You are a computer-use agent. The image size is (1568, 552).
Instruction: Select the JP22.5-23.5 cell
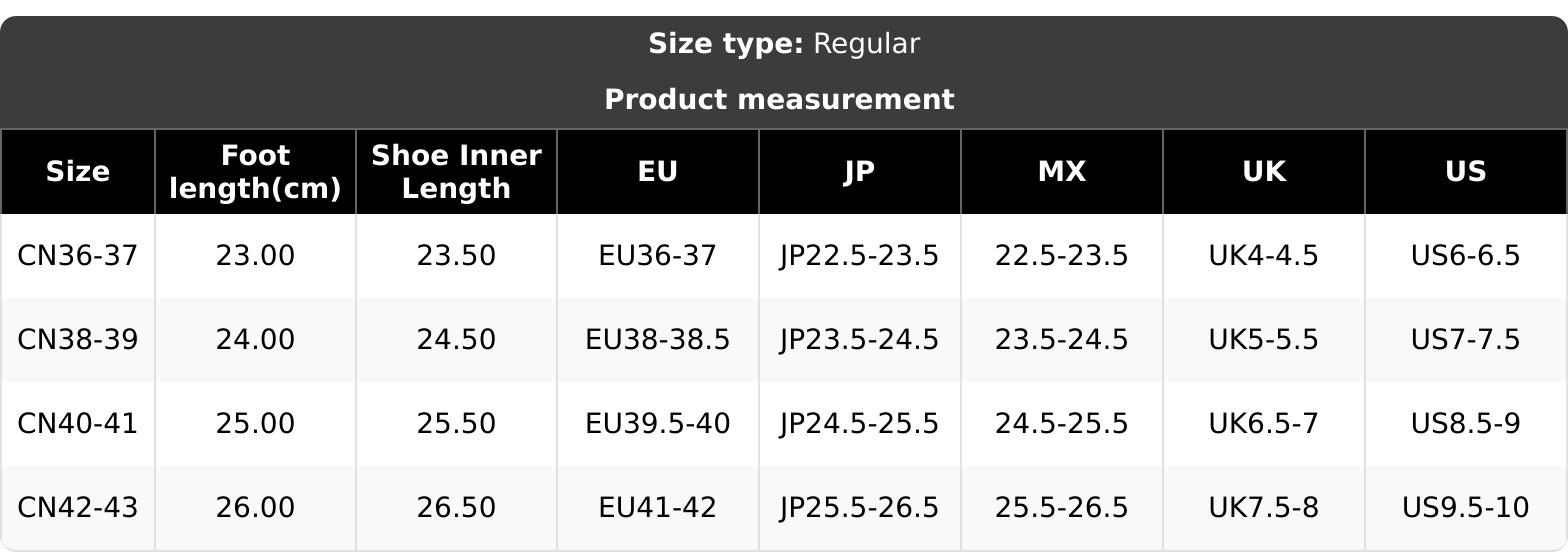(859, 256)
